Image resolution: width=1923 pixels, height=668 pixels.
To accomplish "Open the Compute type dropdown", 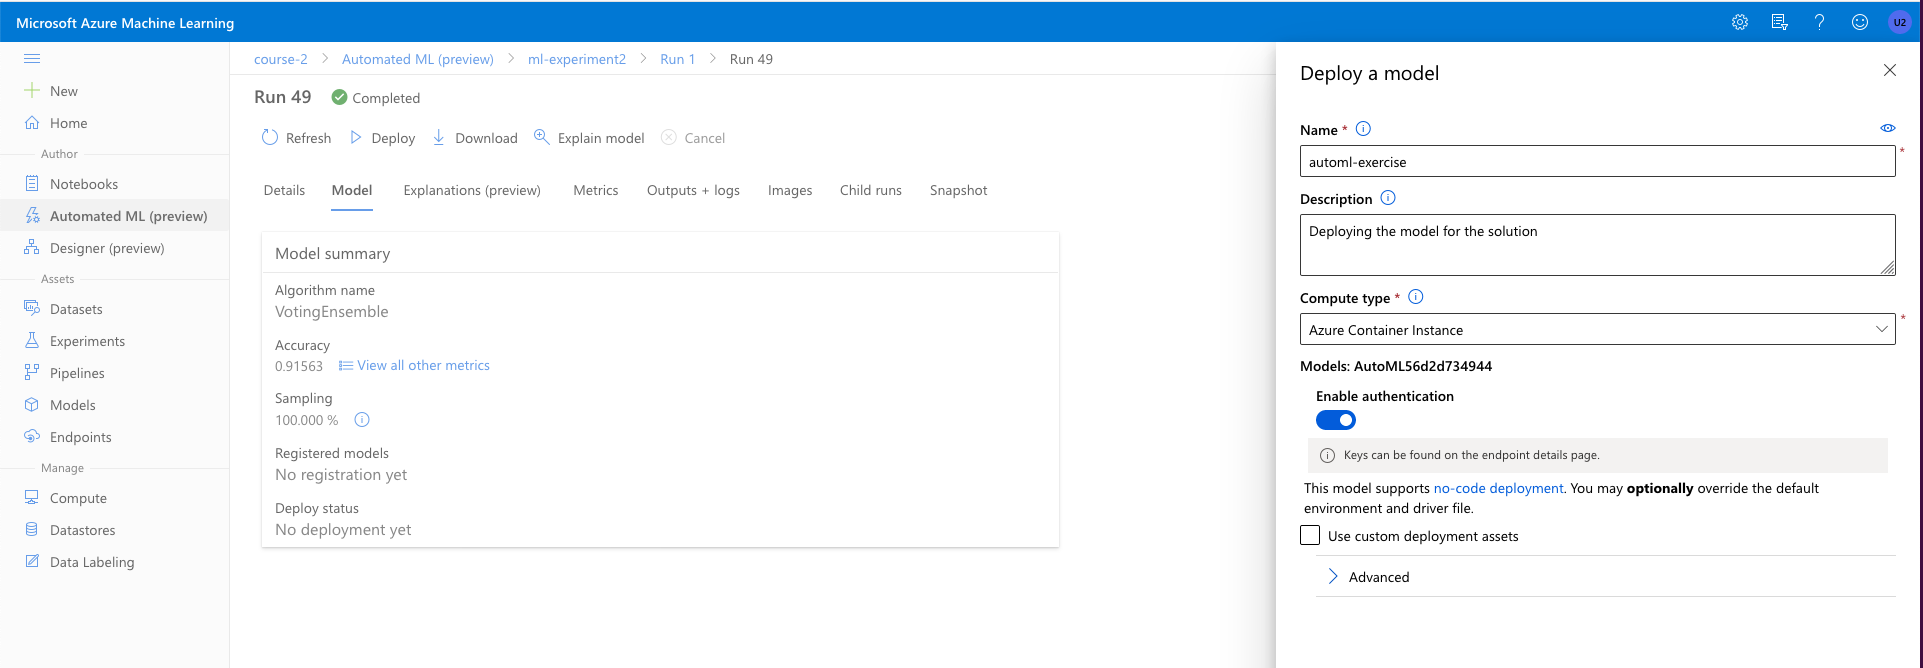I will click(1597, 330).
